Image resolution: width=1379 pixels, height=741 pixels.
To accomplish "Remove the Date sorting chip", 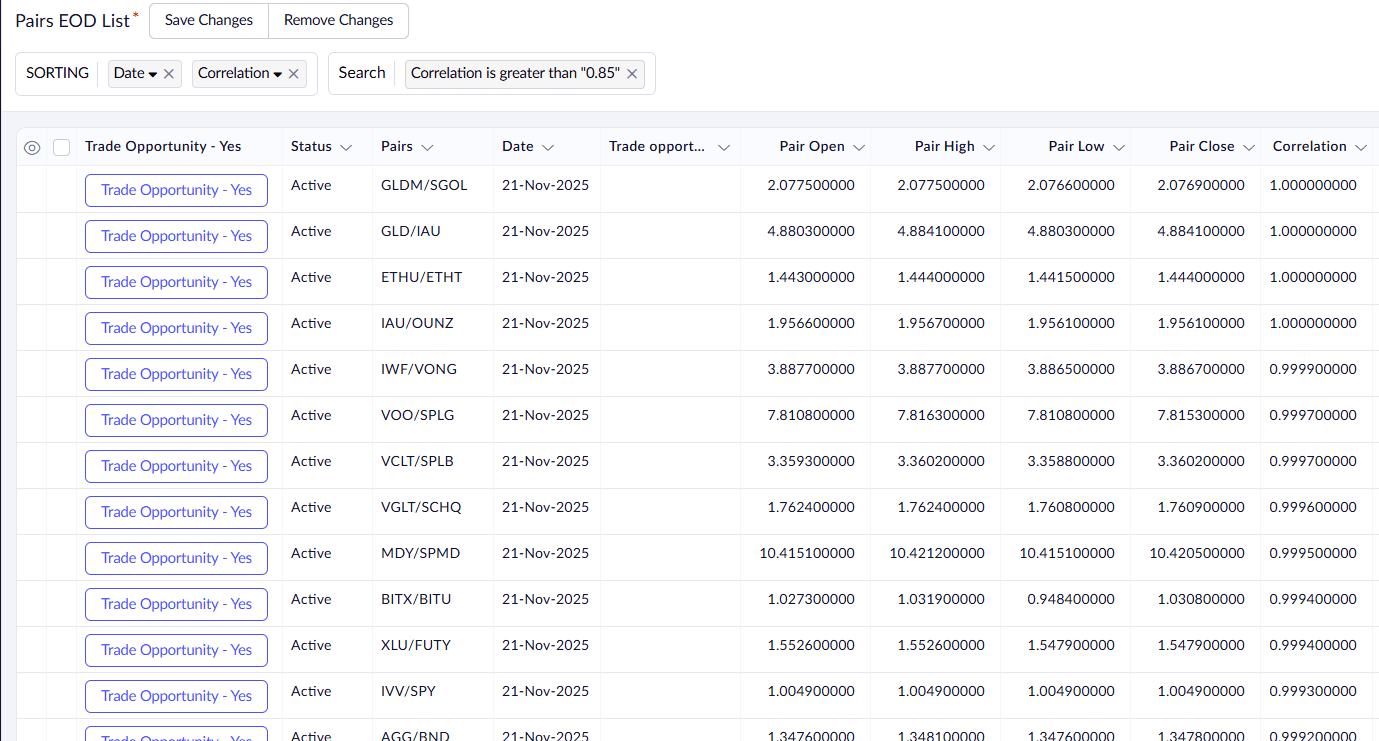I will pyautogui.click(x=169, y=74).
